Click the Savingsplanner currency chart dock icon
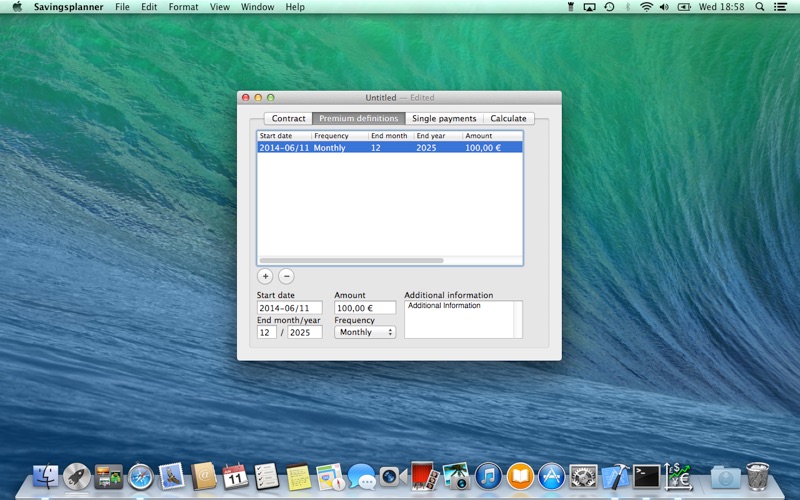Viewport: 800px width, 500px height. coord(678,477)
